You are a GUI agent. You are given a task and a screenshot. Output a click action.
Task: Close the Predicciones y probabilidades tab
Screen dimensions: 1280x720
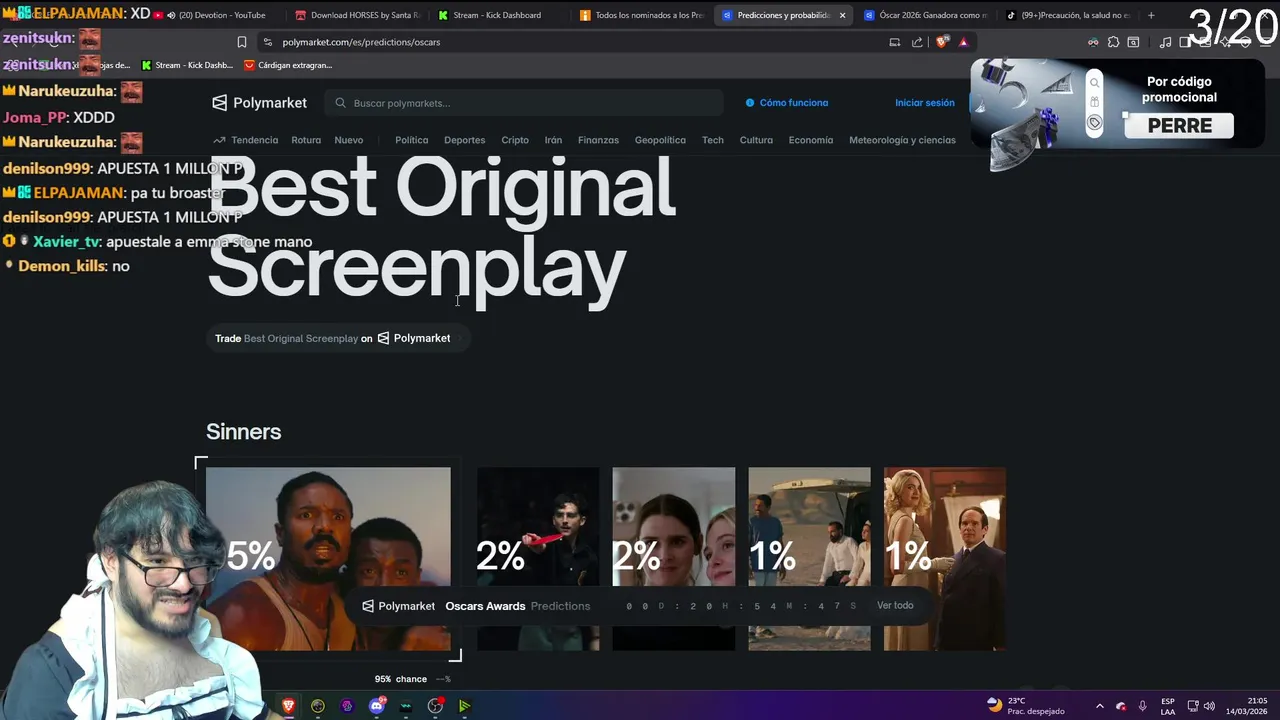tap(842, 15)
